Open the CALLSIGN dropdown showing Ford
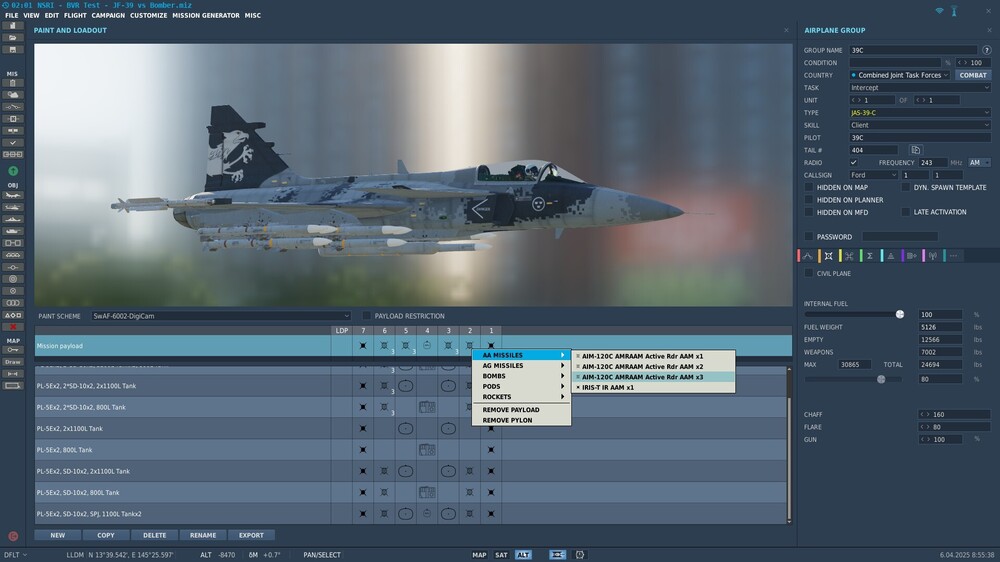1000x562 pixels. tap(873, 175)
